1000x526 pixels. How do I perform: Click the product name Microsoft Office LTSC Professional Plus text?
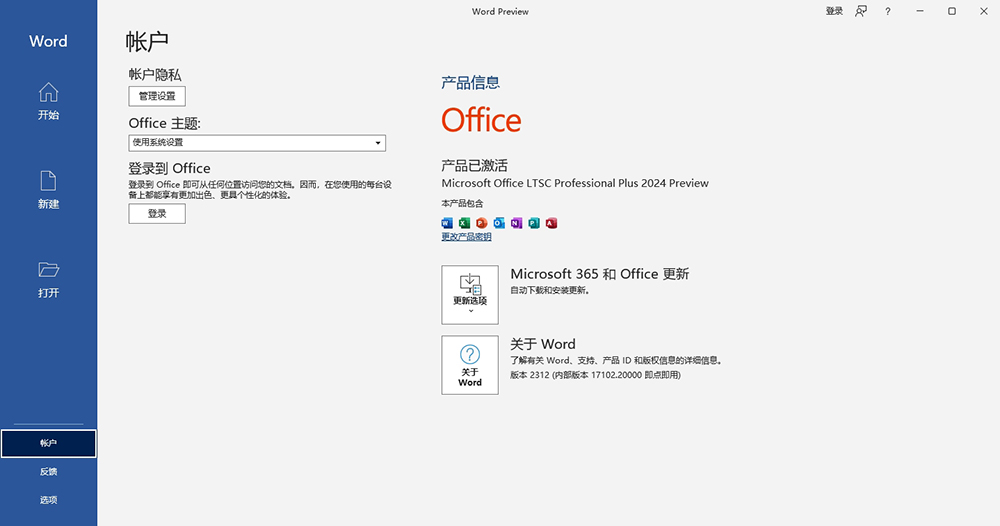click(575, 183)
